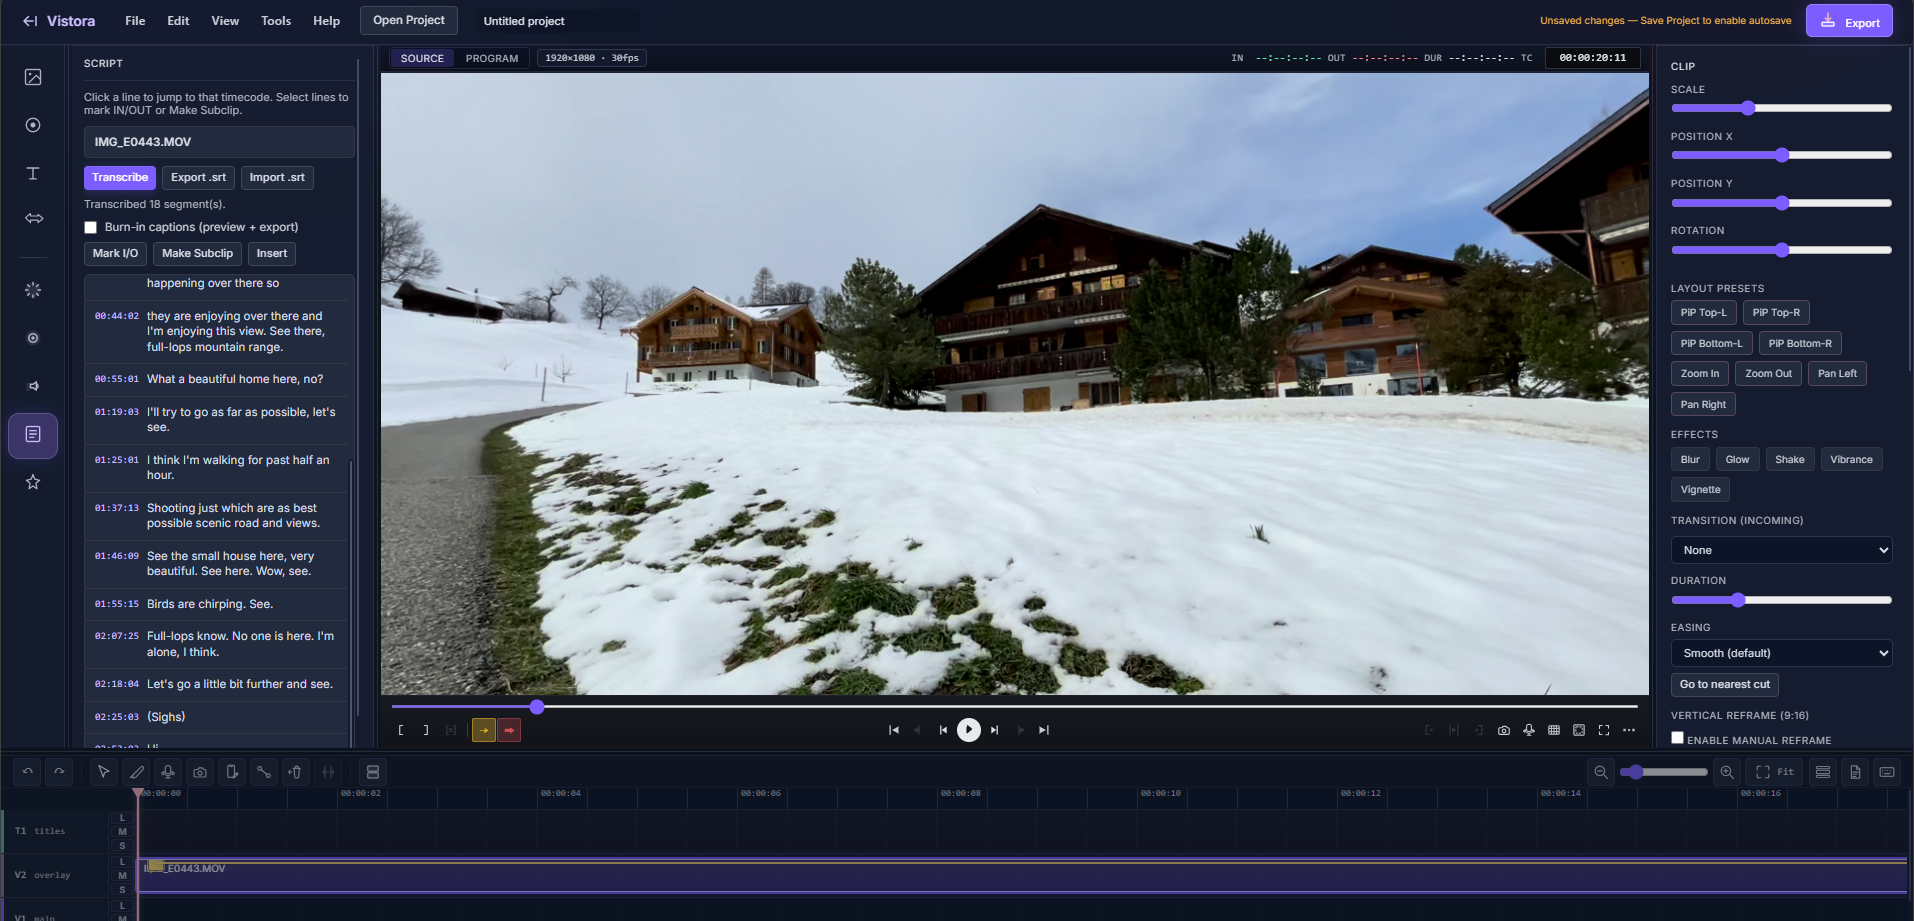This screenshot has height=921, width=1914.
Task: Open the Tools menu
Action: tap(276, 21)
